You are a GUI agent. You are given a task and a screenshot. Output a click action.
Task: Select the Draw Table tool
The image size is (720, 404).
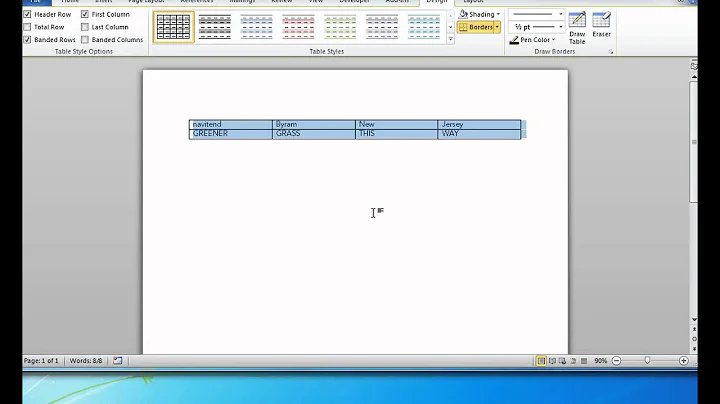577,28
